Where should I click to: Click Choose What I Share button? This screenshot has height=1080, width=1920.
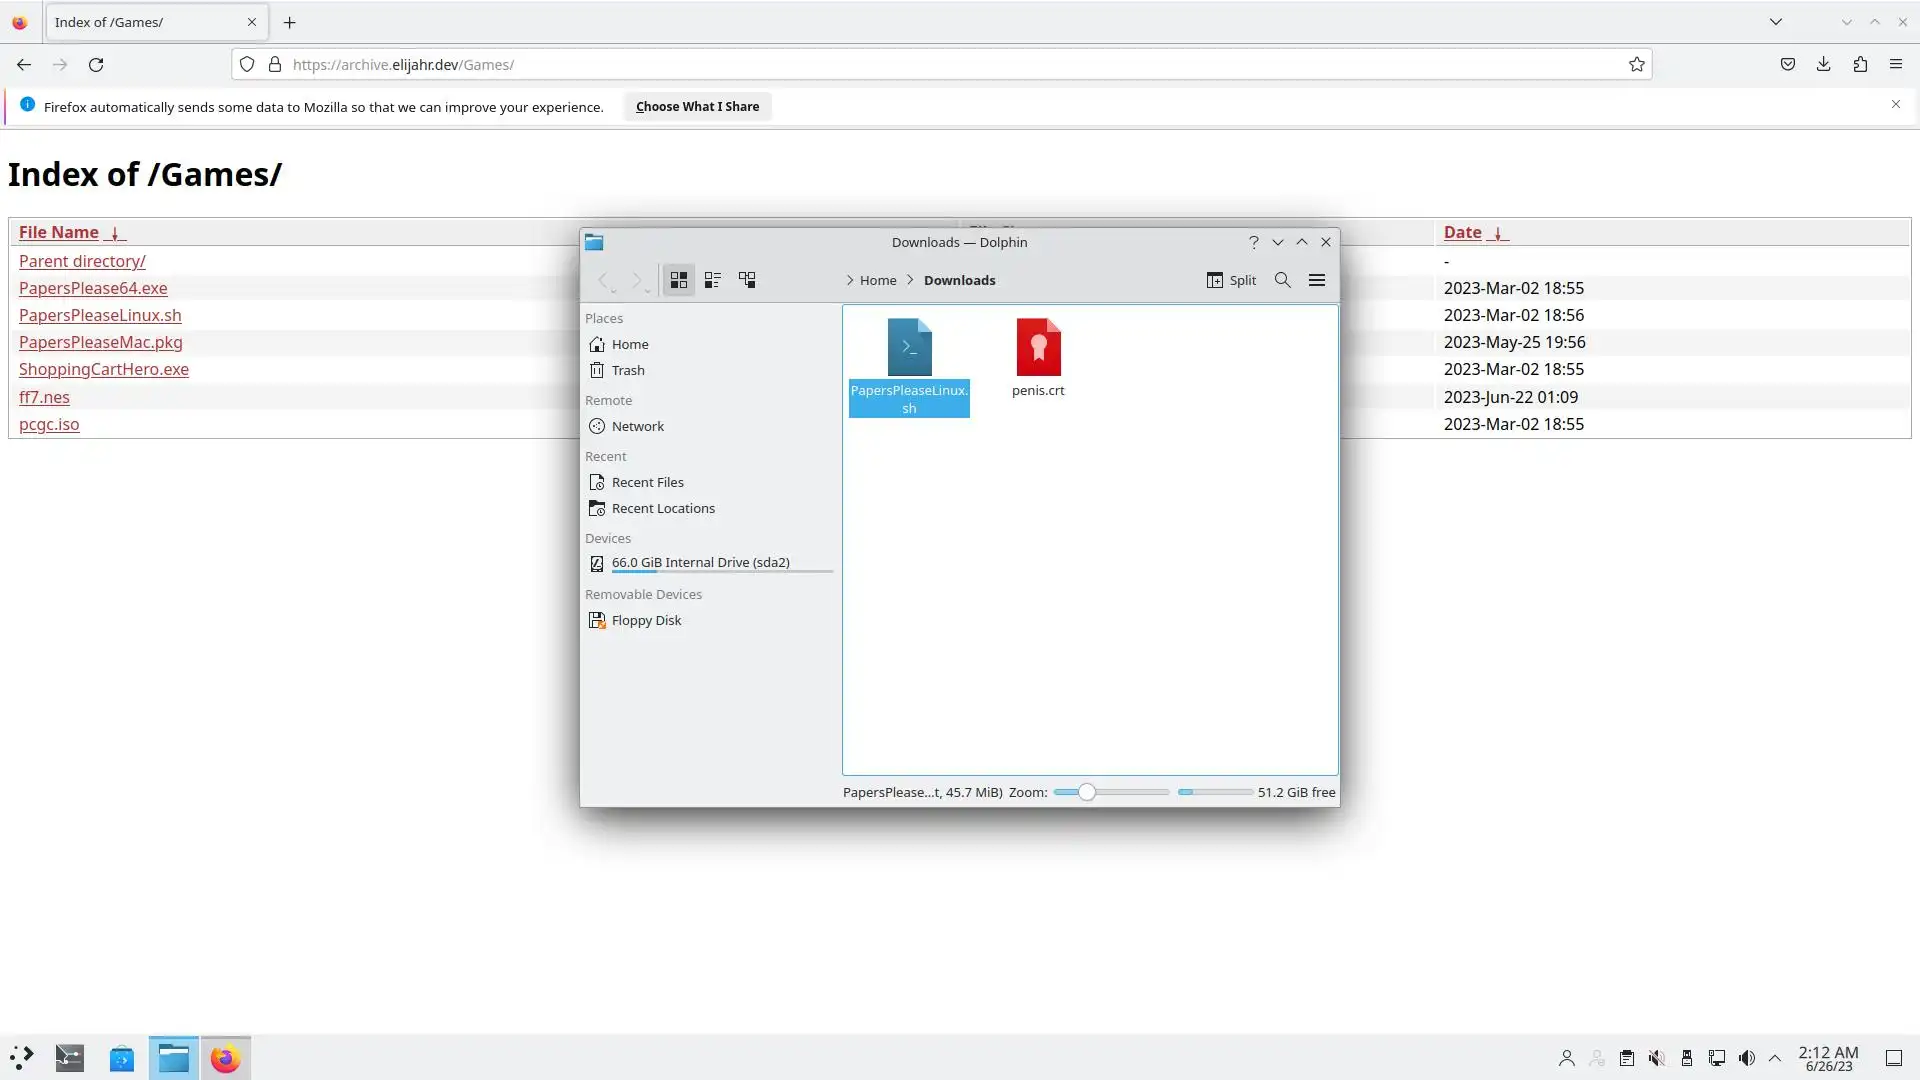(x=697, y=107)
